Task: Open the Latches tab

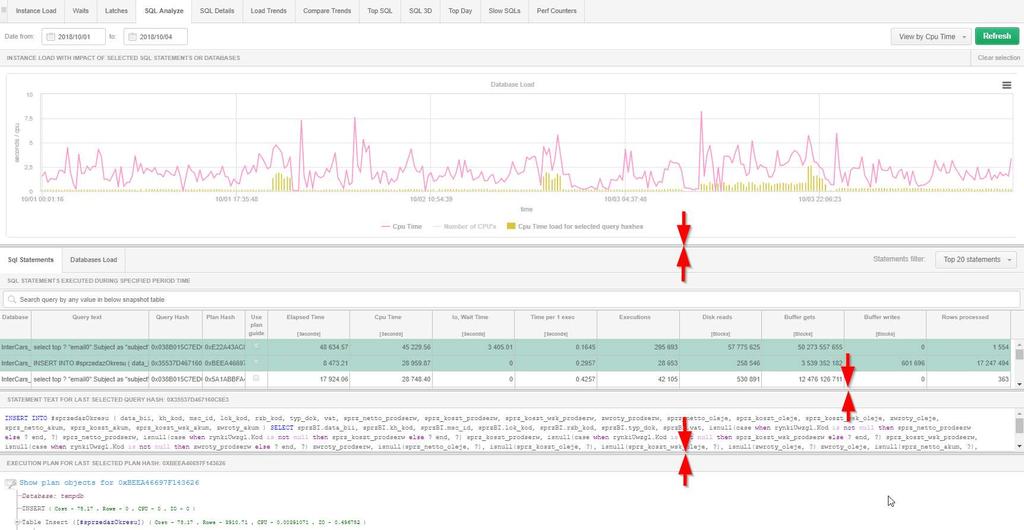Action: pos(116,11)
